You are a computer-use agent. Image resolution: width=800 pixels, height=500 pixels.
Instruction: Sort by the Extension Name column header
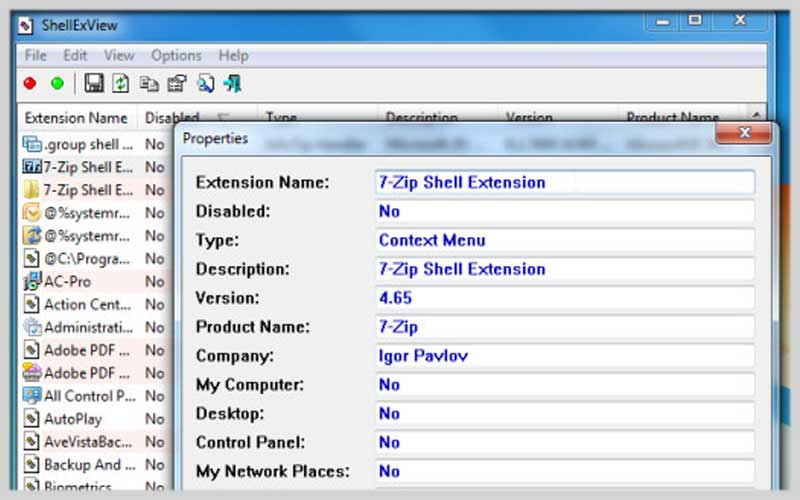click(x=77, y=118)
